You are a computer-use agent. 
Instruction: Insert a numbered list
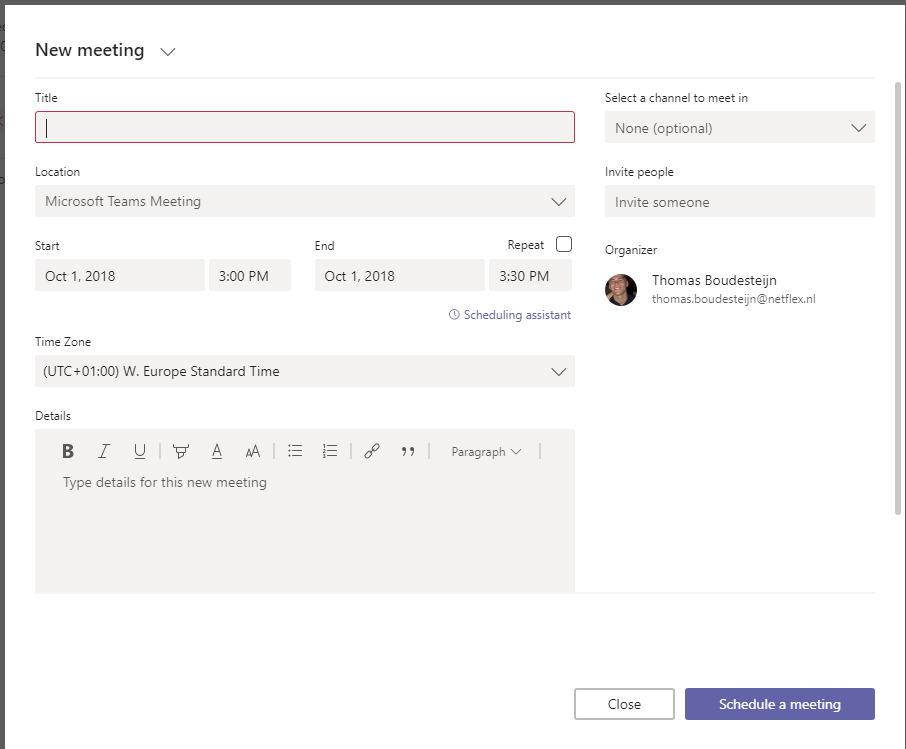[330, 451]
